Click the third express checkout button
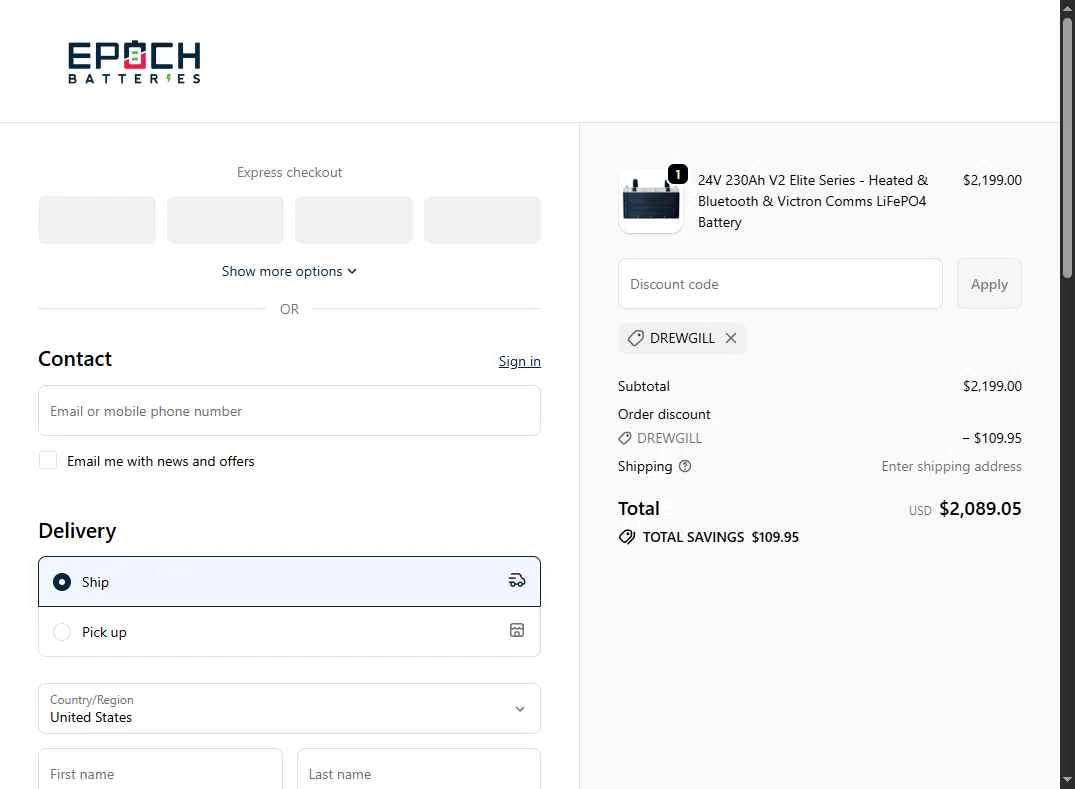This screenshot has width=1075, height=789. click(x=354, y=220)
